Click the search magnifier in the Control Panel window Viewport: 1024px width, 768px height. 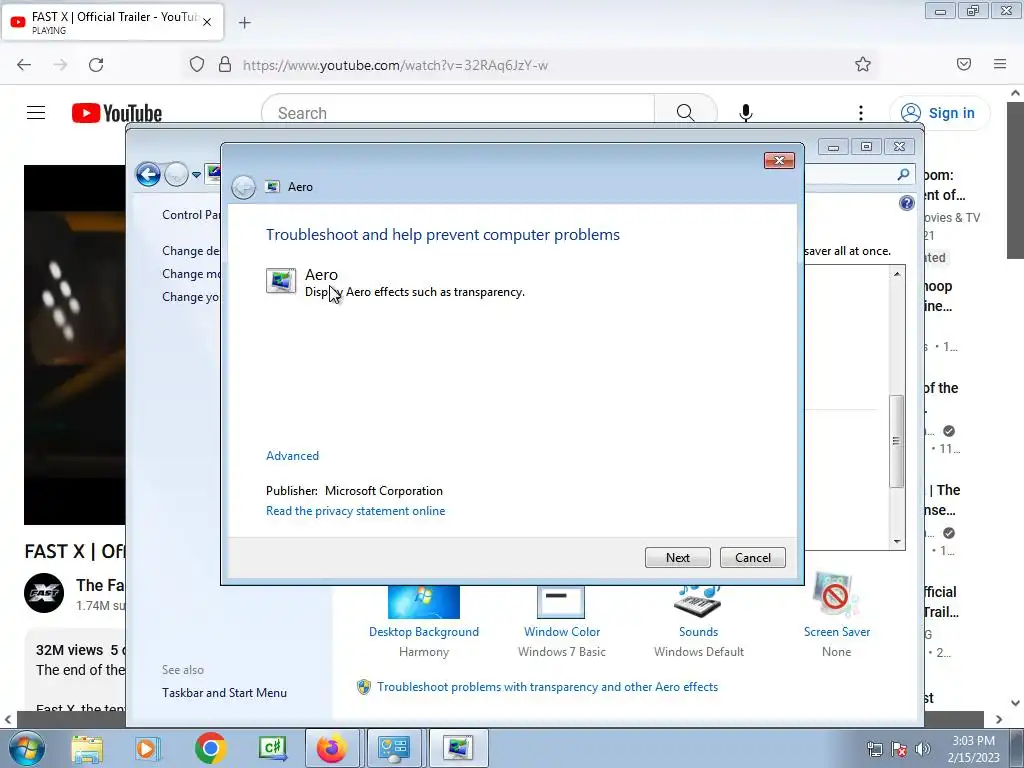[903, 174]
